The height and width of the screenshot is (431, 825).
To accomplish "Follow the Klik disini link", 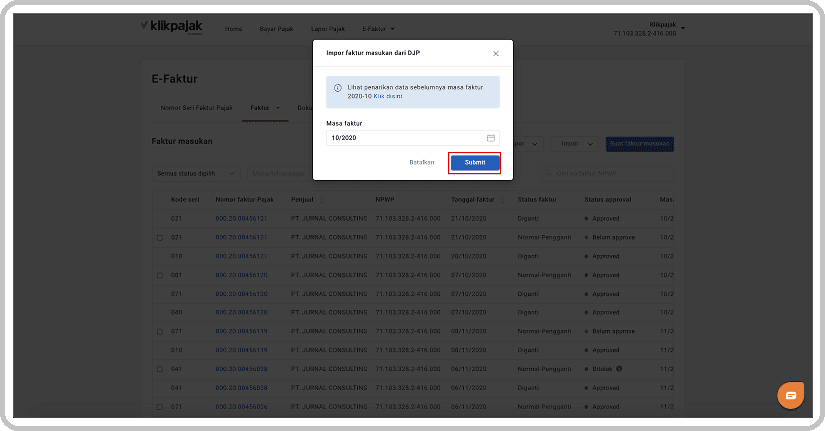I will (388, 96).
